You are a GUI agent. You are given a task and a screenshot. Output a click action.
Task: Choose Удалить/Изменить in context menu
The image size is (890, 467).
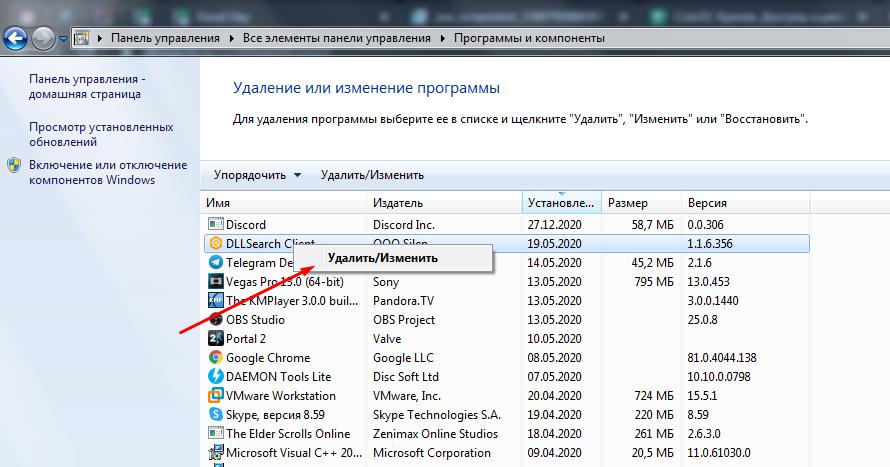click(392, 258)
